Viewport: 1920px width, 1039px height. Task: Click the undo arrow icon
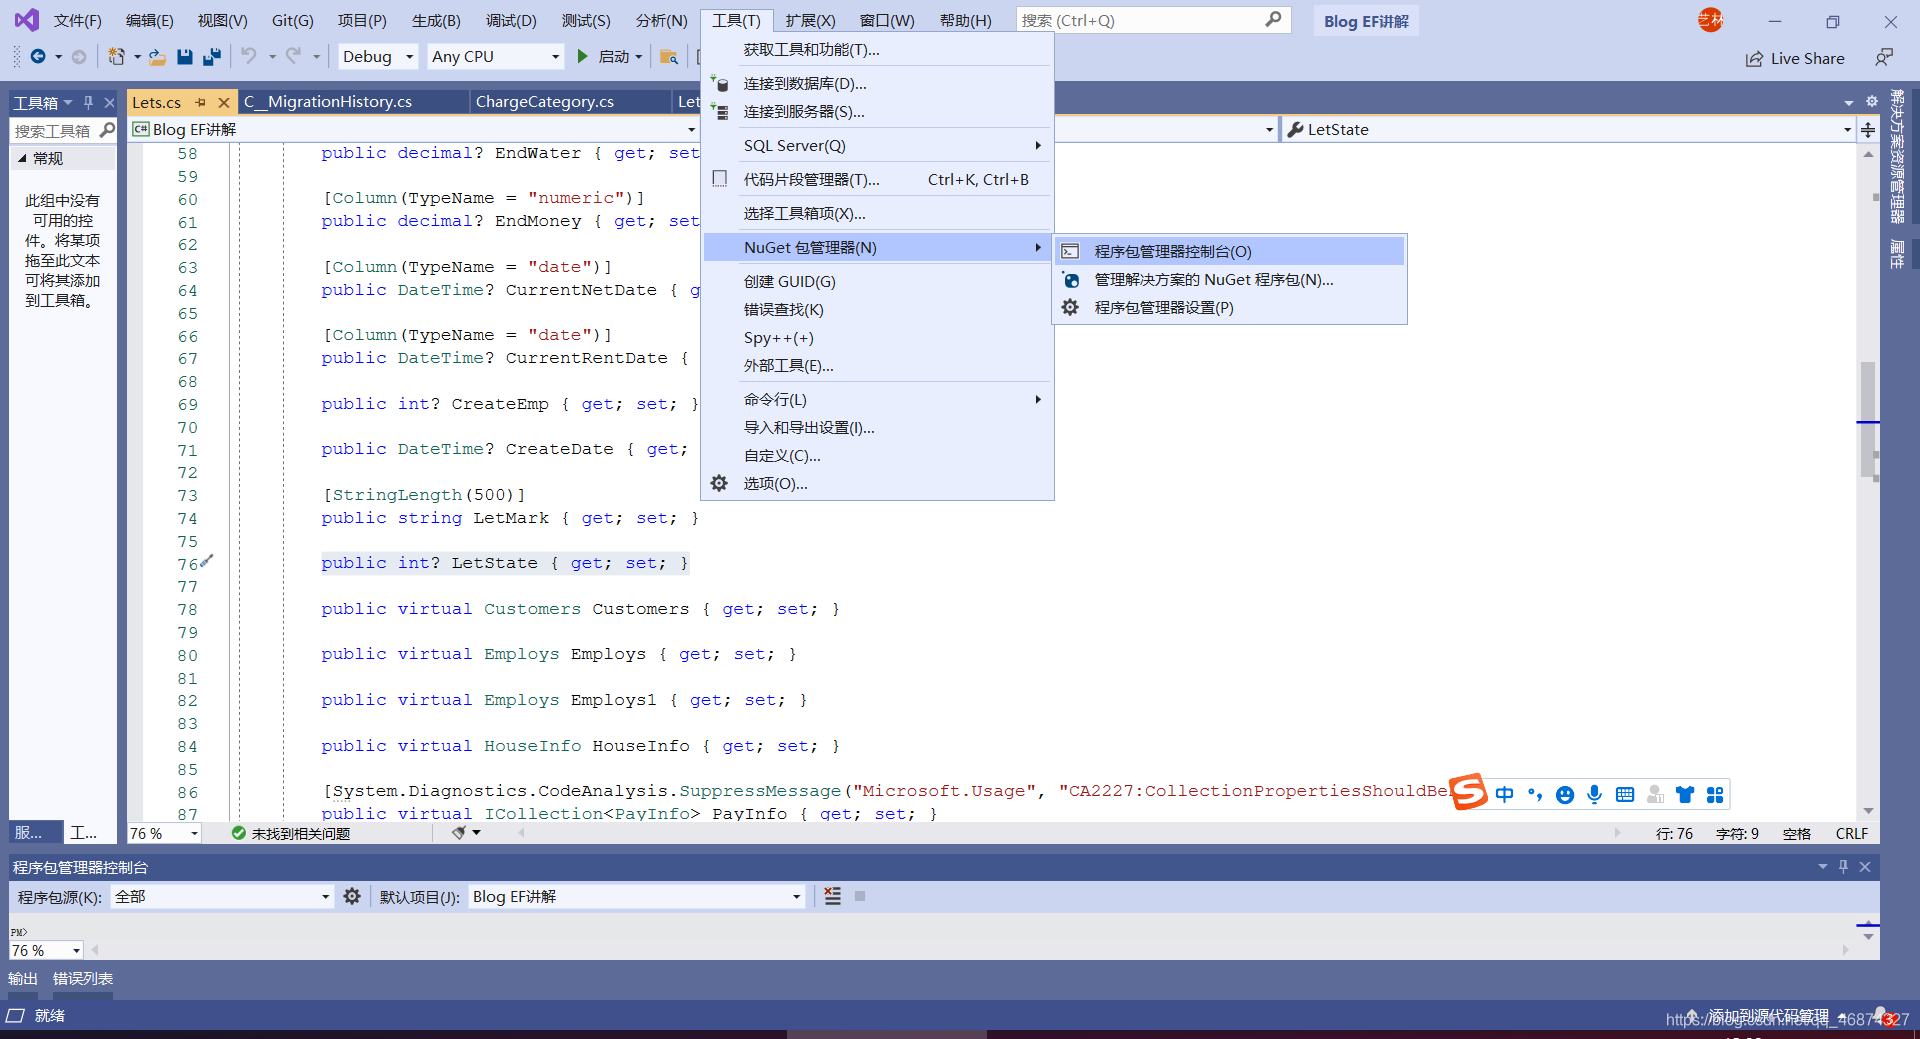click(x=249, y=56)
